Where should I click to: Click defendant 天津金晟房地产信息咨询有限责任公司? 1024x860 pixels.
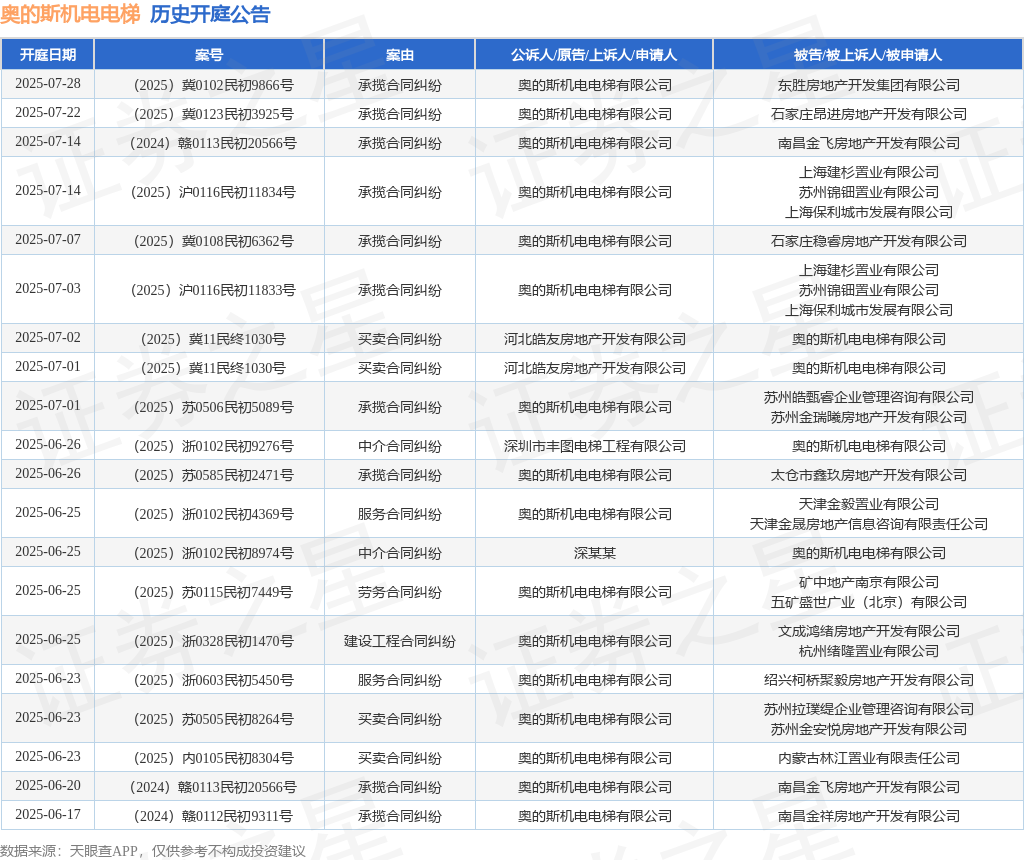(869, 524)
